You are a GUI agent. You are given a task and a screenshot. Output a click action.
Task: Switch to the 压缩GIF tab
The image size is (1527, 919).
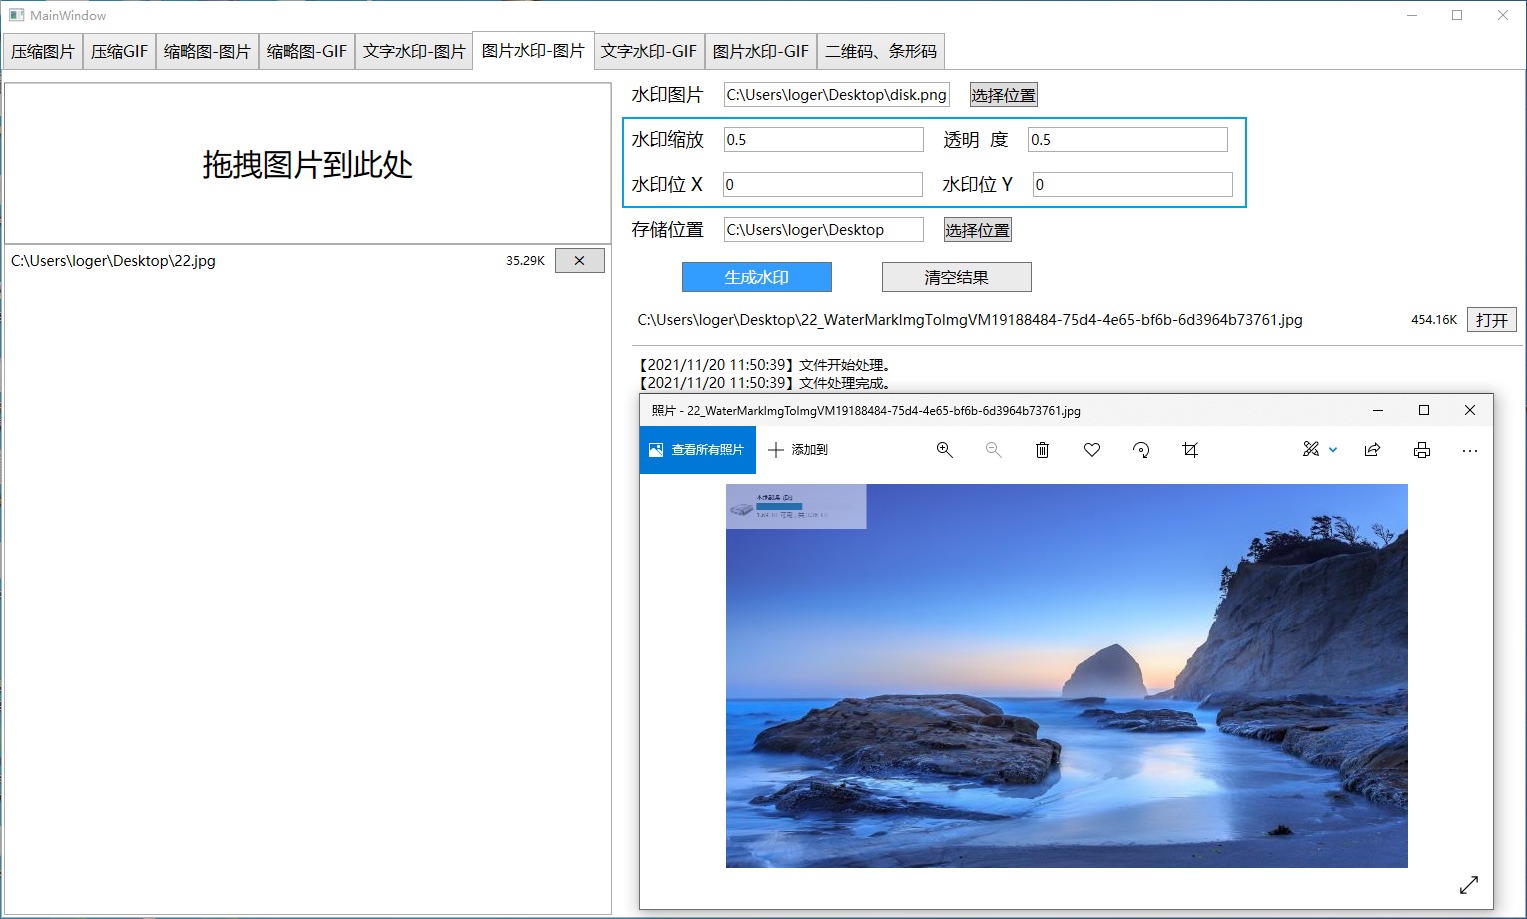coord(119,51)
